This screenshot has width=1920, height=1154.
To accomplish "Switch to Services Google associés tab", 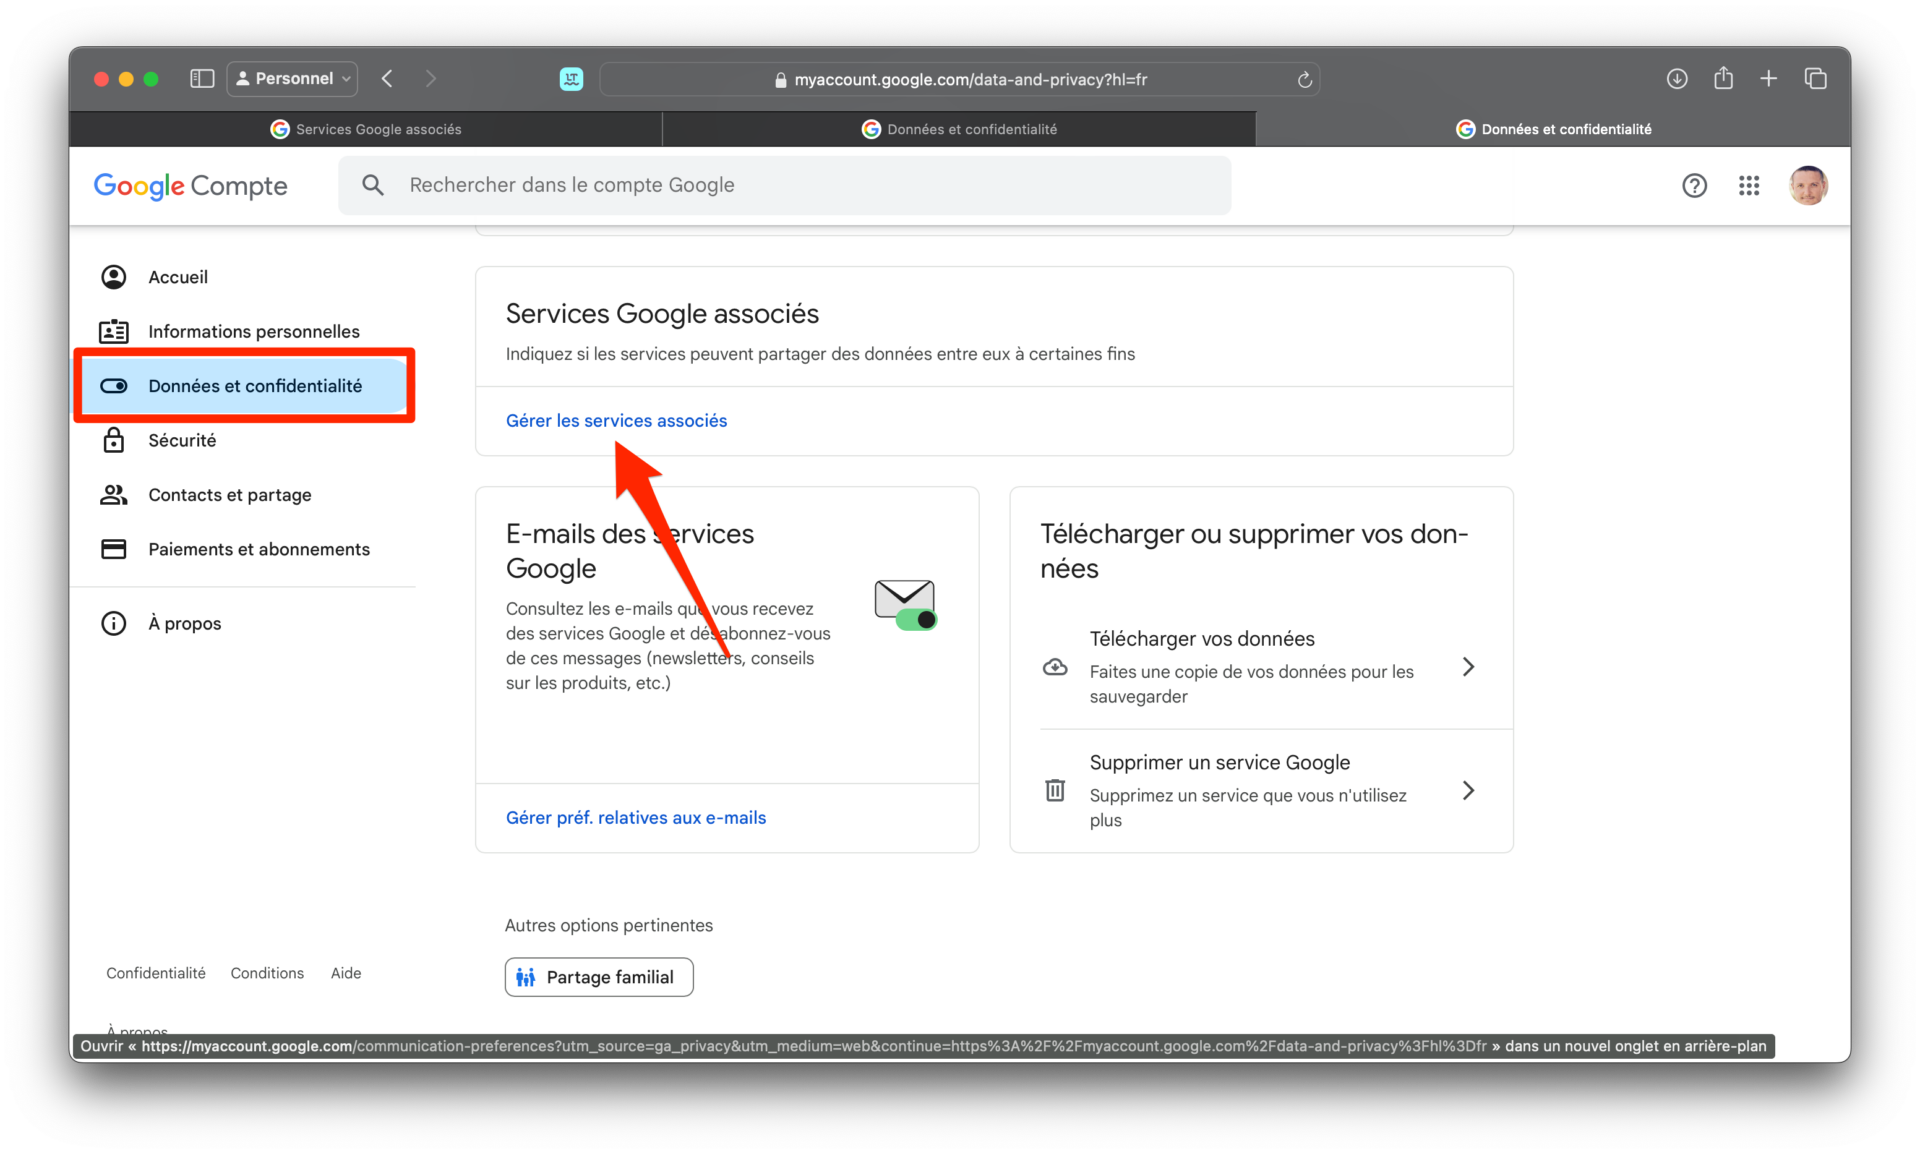I will pos(366,129).
